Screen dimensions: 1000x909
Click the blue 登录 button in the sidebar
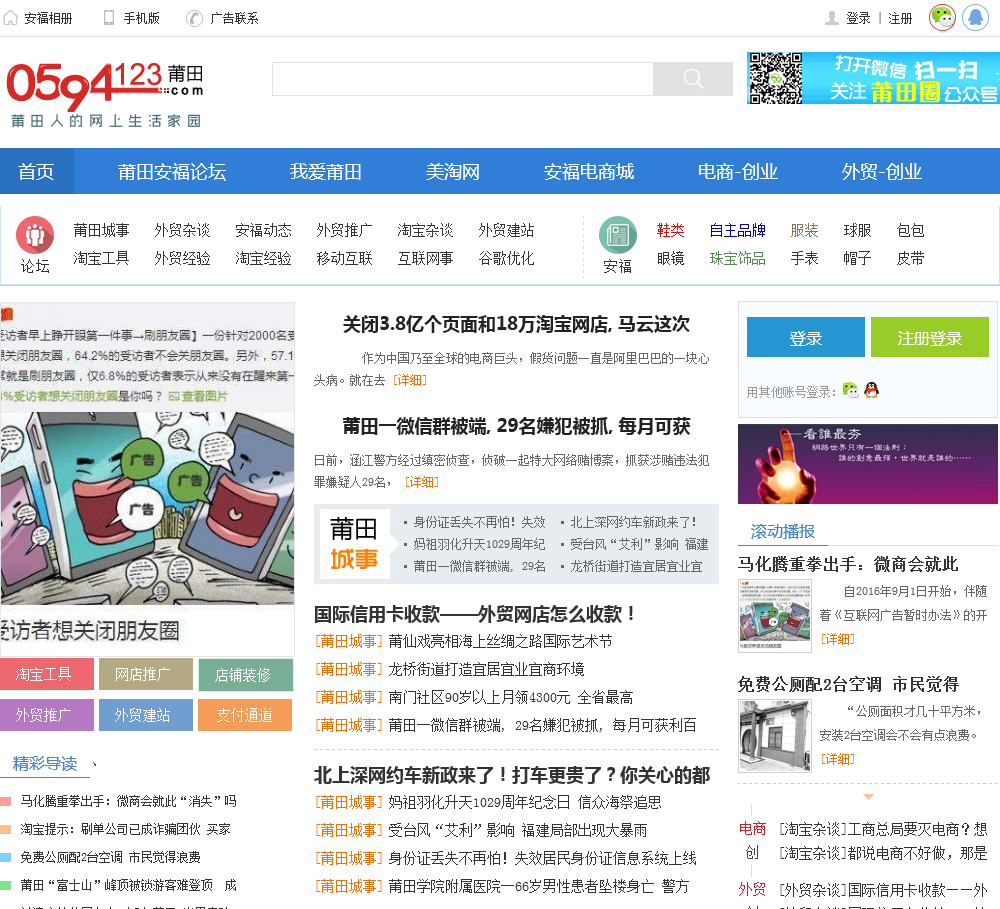[805, 337]
